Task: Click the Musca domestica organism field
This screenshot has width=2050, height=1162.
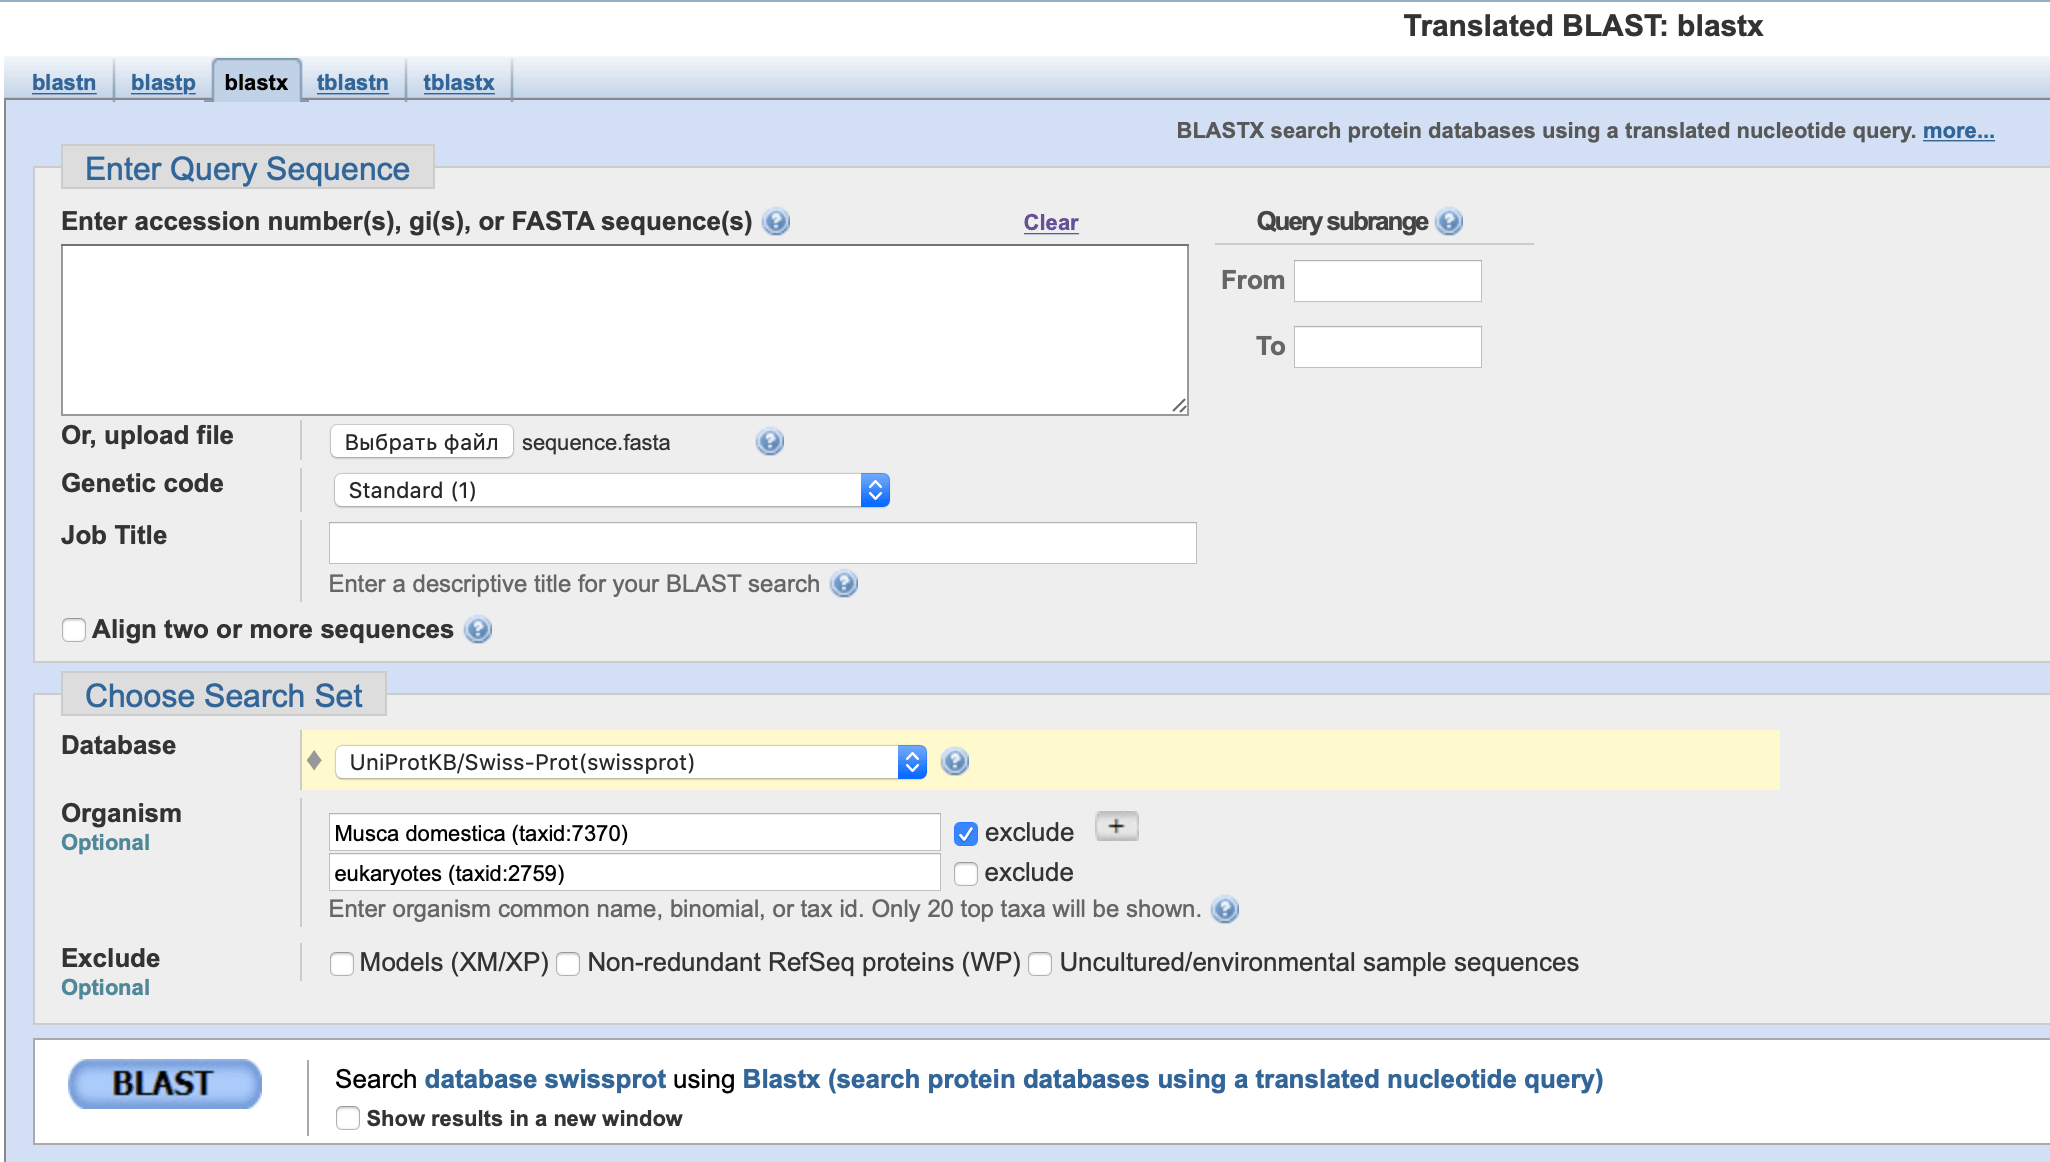Action: pos(634,833)
